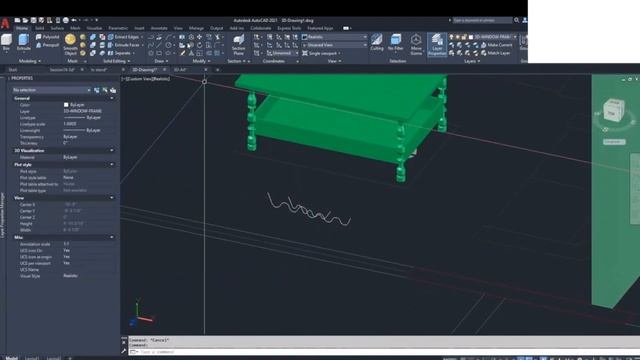Viewport: 640px width, 360px height.
Task: Collapse the General properties section
Action: pyautogui.click(x=112, y=98)
